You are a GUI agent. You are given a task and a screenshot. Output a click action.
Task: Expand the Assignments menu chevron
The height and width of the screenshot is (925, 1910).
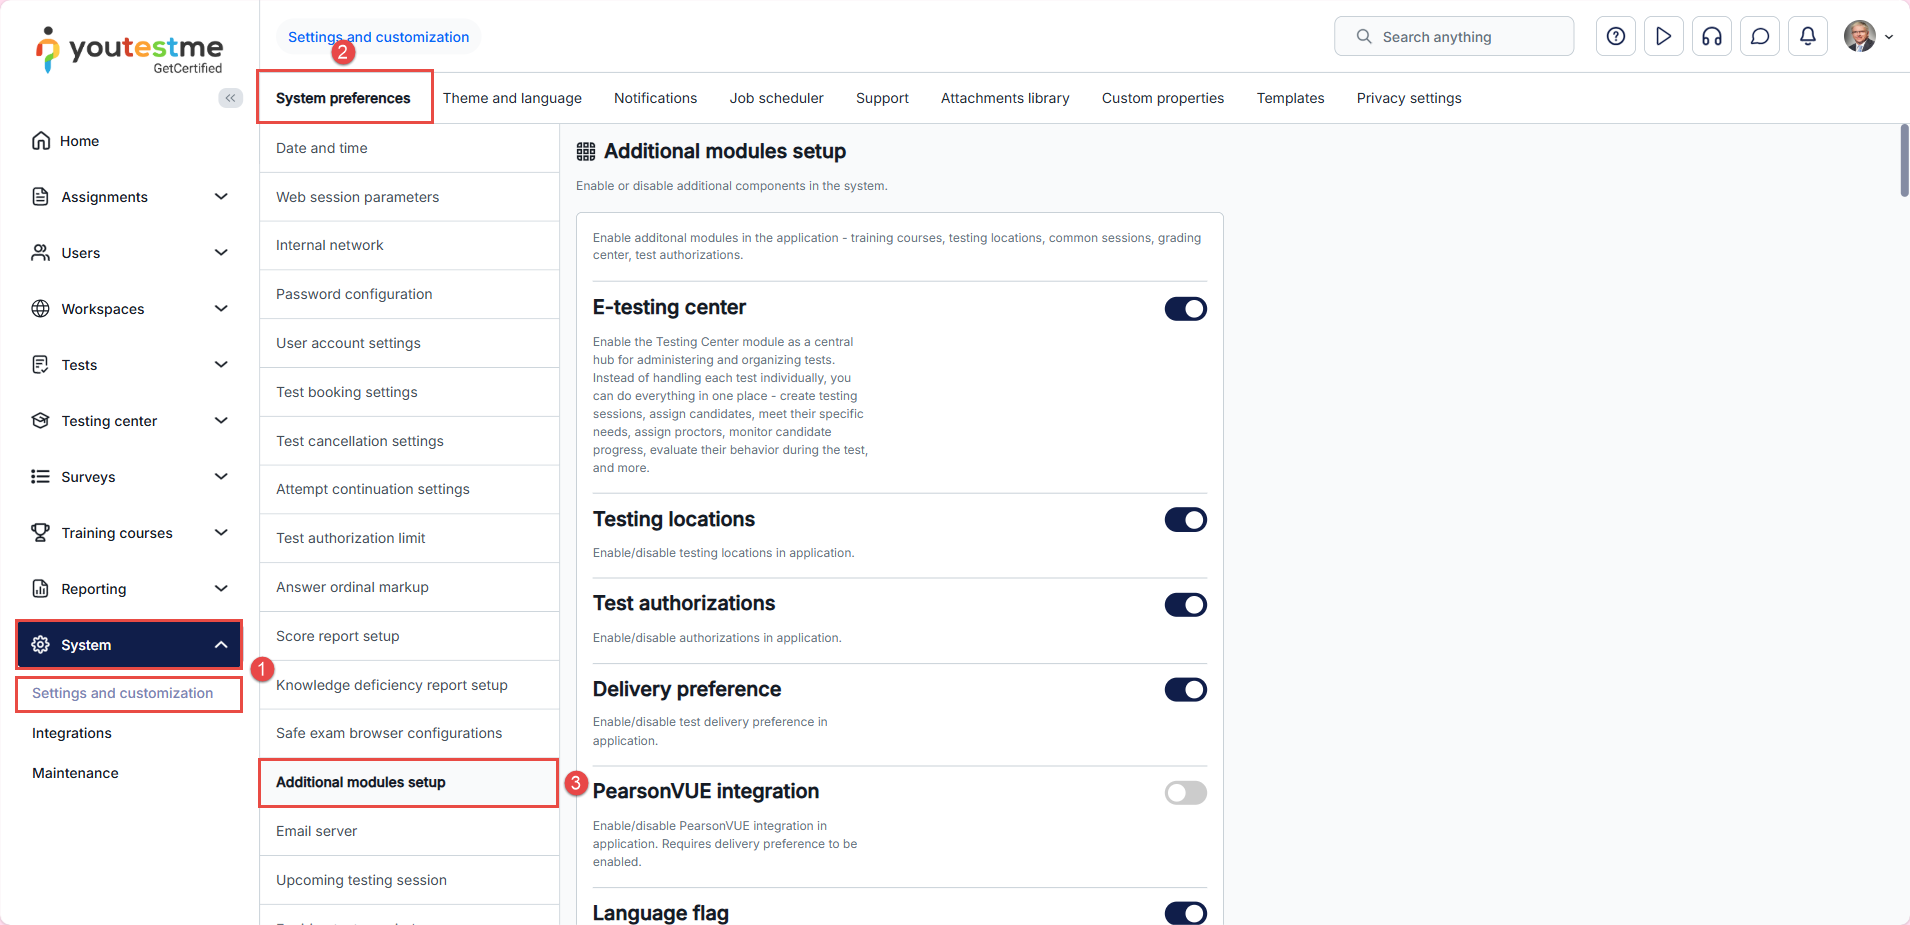221,197
